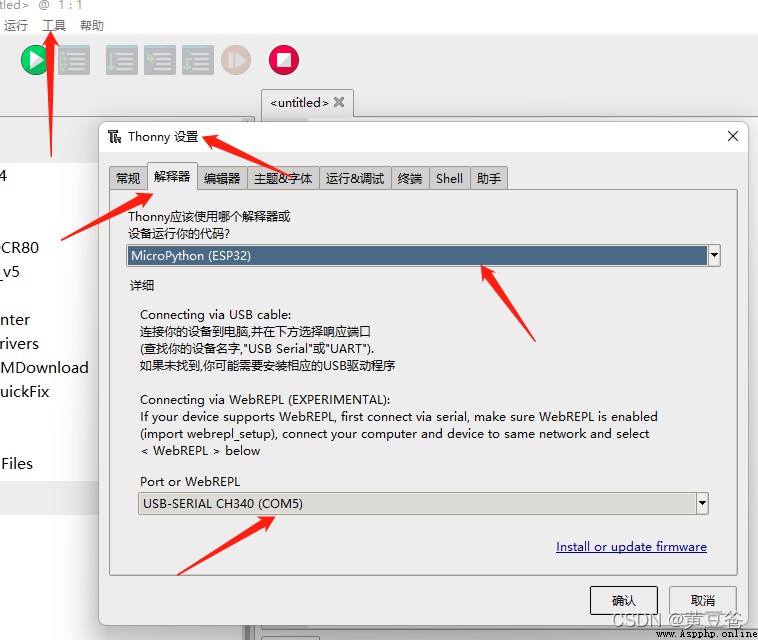Switch to the 主题&字体 settings tab
758x640 pixels.
283,178
